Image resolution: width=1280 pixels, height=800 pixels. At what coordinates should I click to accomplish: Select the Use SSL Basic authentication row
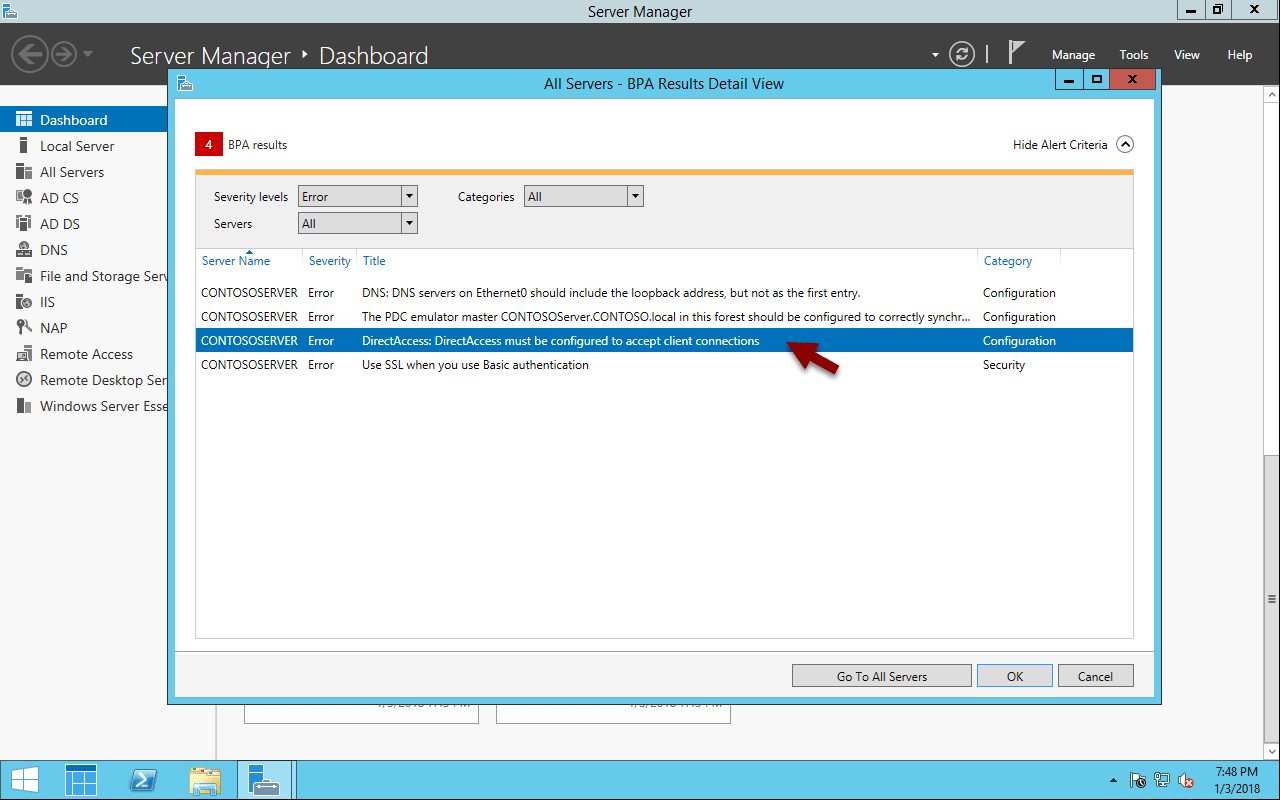664,365
